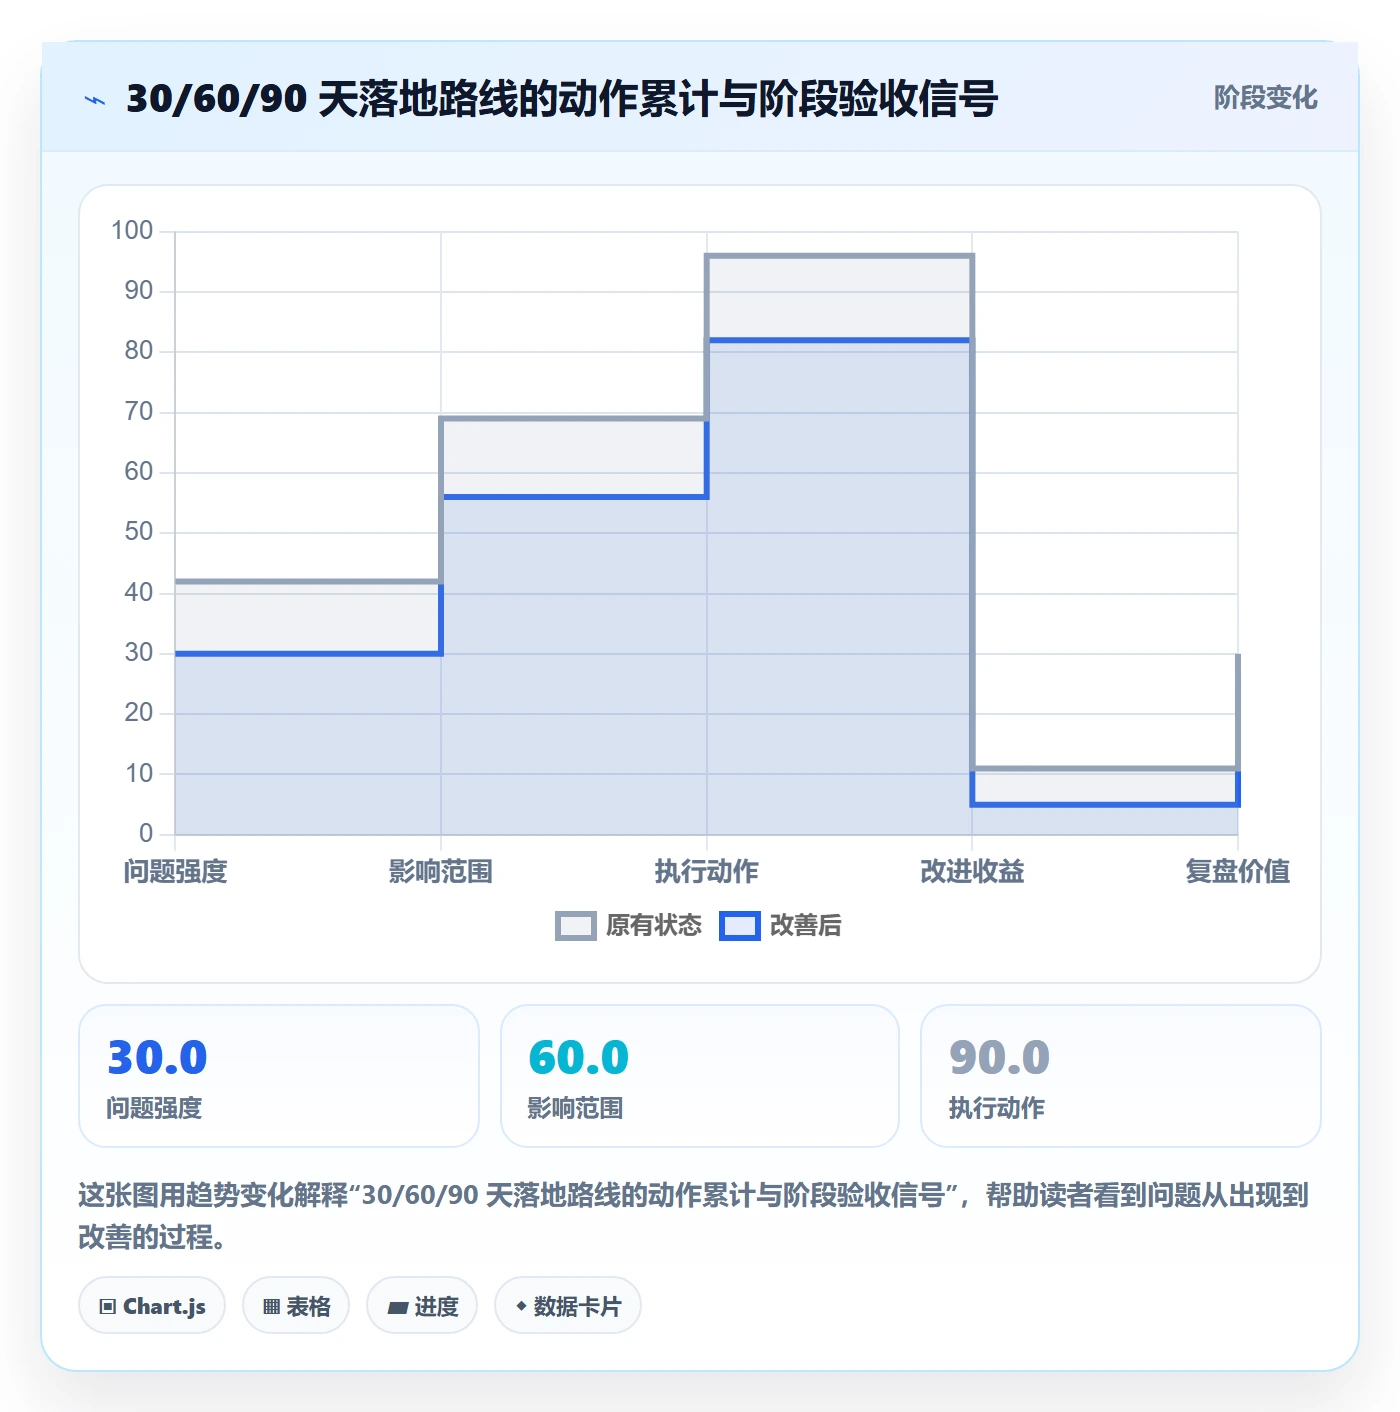This screenshot has width=1400, height=1412.
Task: Select the 数据卡片 tag
Action: (x=568, y=1306)
